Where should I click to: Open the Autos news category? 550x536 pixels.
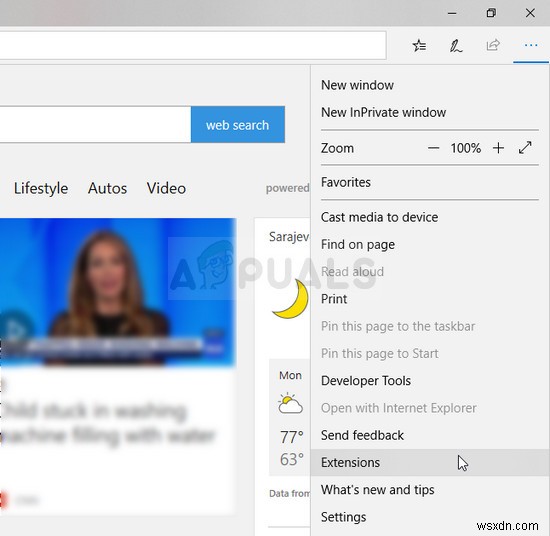pos(107,188)
